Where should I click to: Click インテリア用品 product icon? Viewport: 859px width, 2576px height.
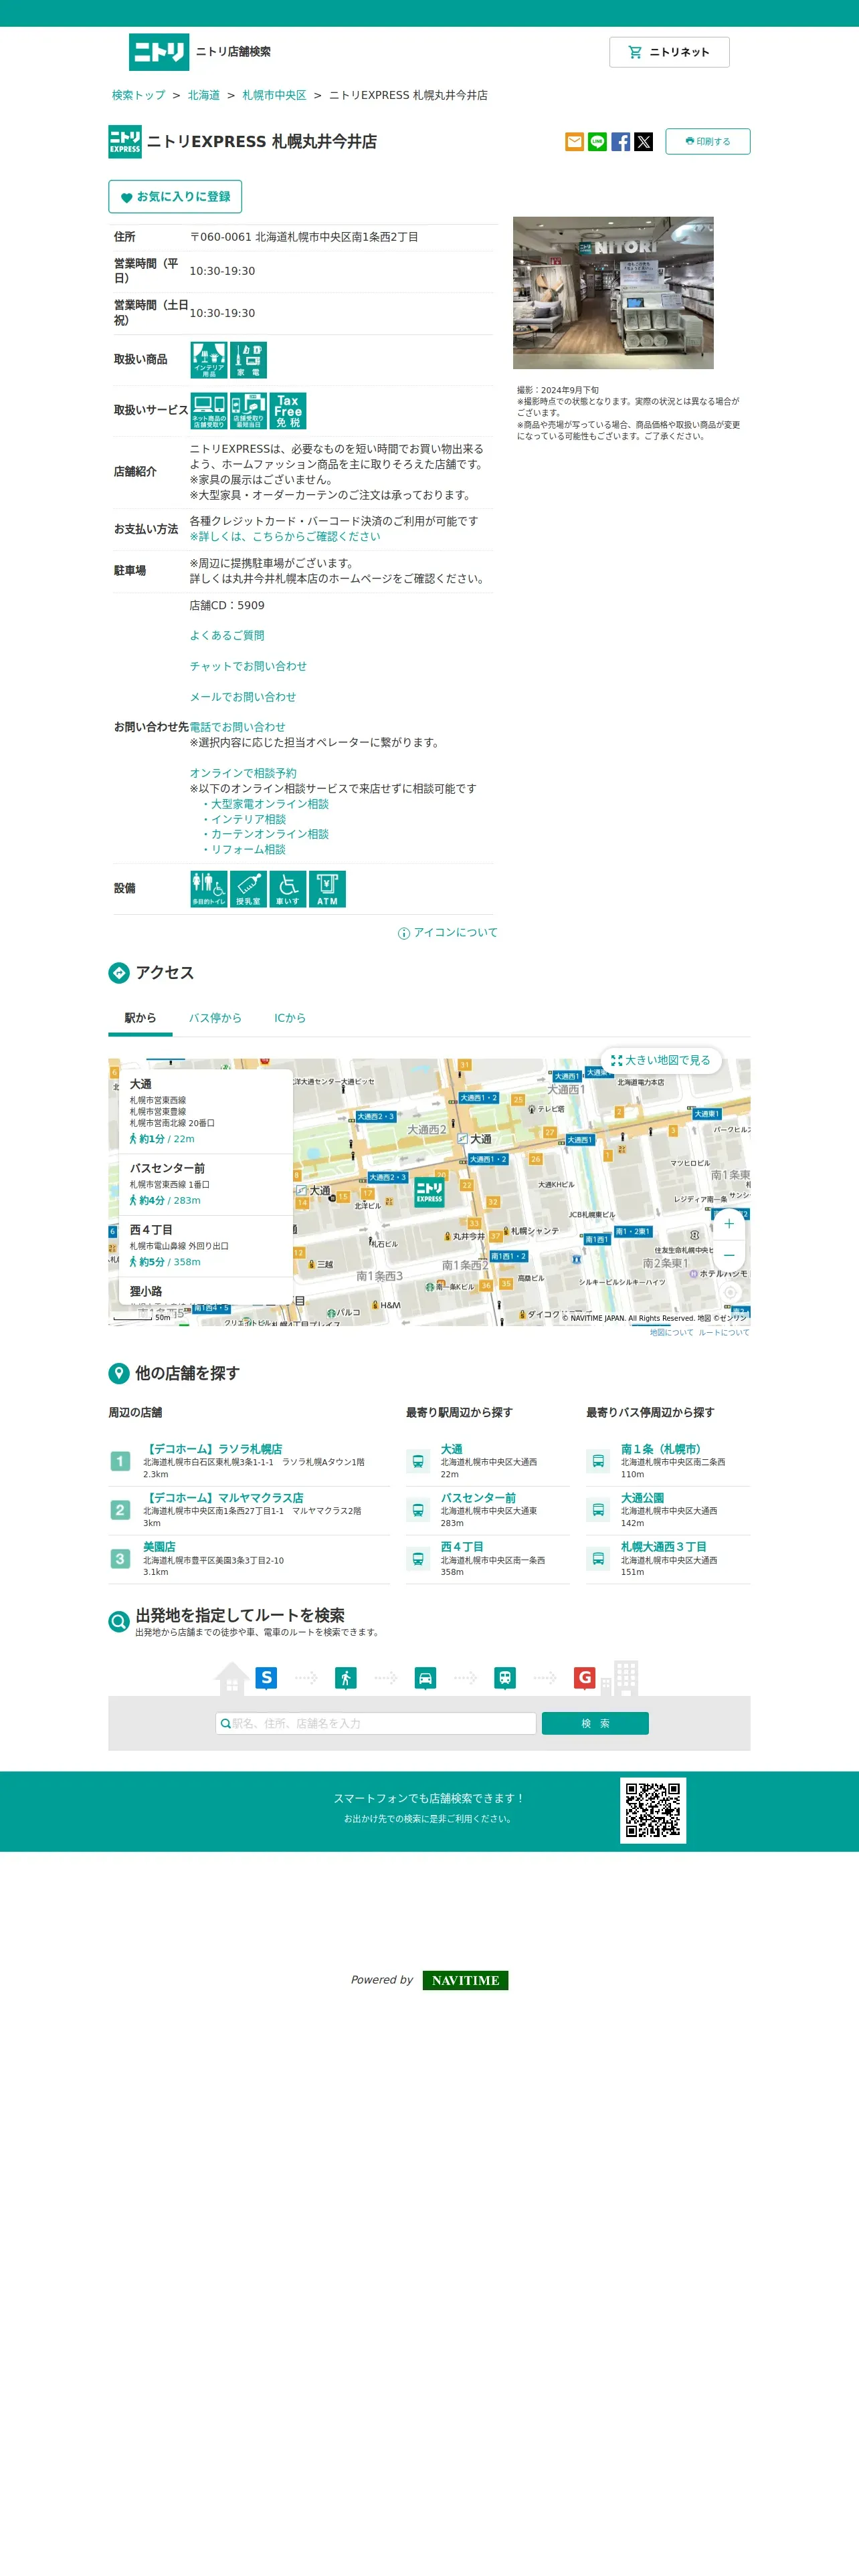click(x=209, y=360)
